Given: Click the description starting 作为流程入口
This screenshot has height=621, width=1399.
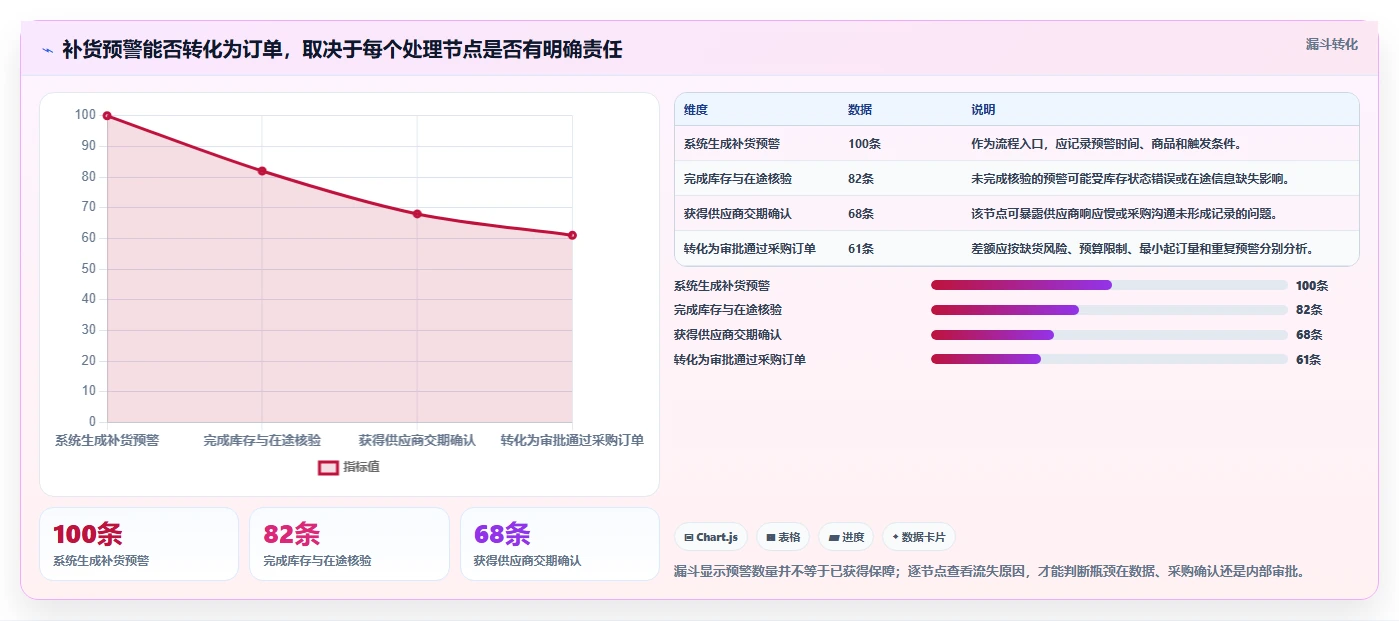Looking at the screenshot, I should 1106,144.
